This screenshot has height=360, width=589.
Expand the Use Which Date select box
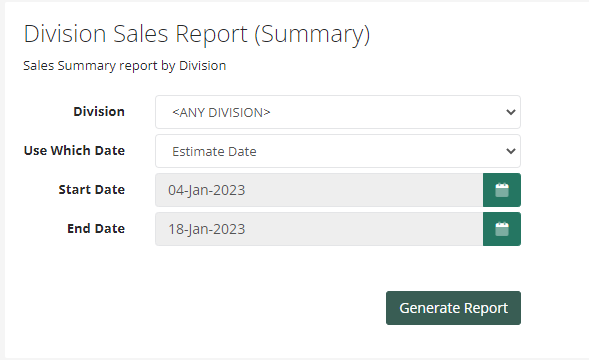338,151
